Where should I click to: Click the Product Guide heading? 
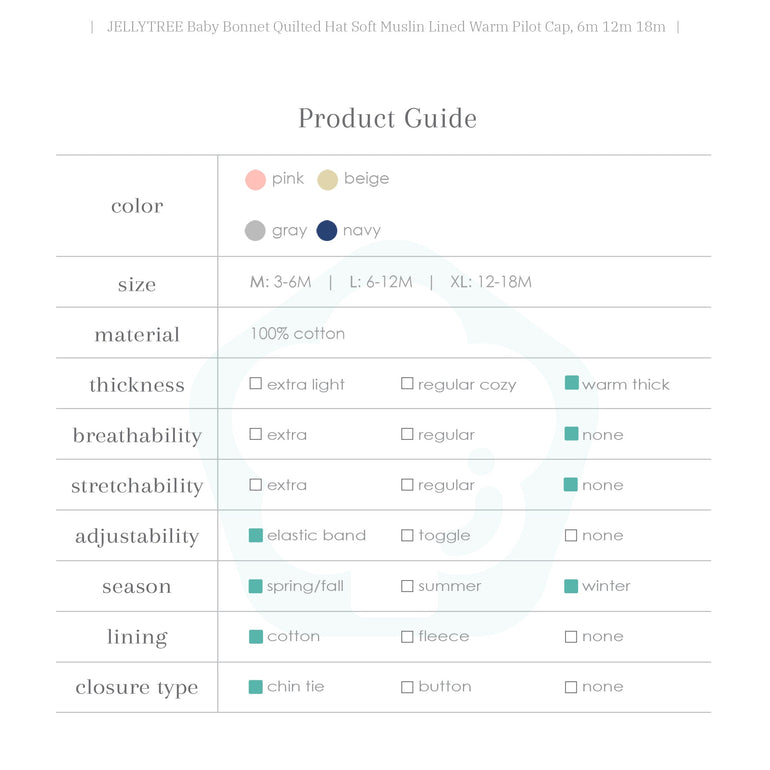[x=387, y=118]
